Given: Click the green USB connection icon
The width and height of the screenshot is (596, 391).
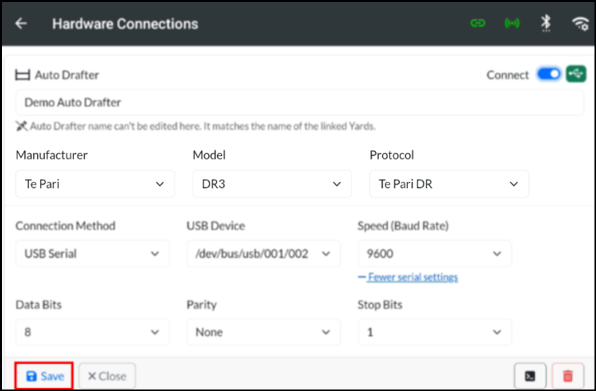Looking at the screenshot, I should tap(576, 74).
